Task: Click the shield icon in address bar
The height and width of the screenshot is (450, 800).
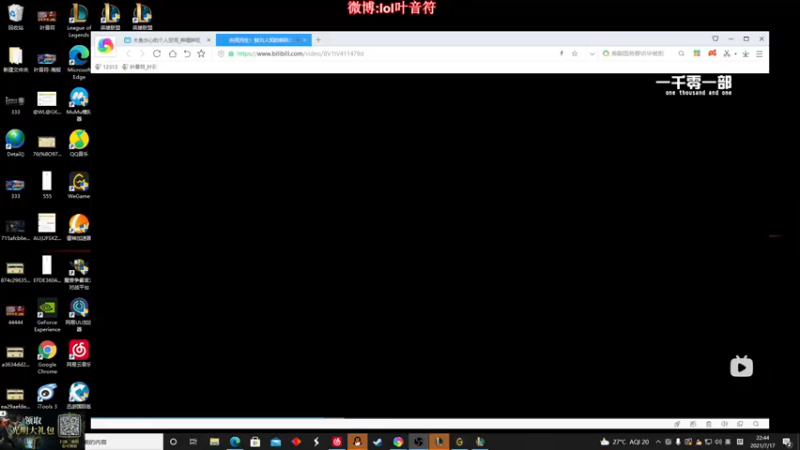Action: (x=221, y=54)
